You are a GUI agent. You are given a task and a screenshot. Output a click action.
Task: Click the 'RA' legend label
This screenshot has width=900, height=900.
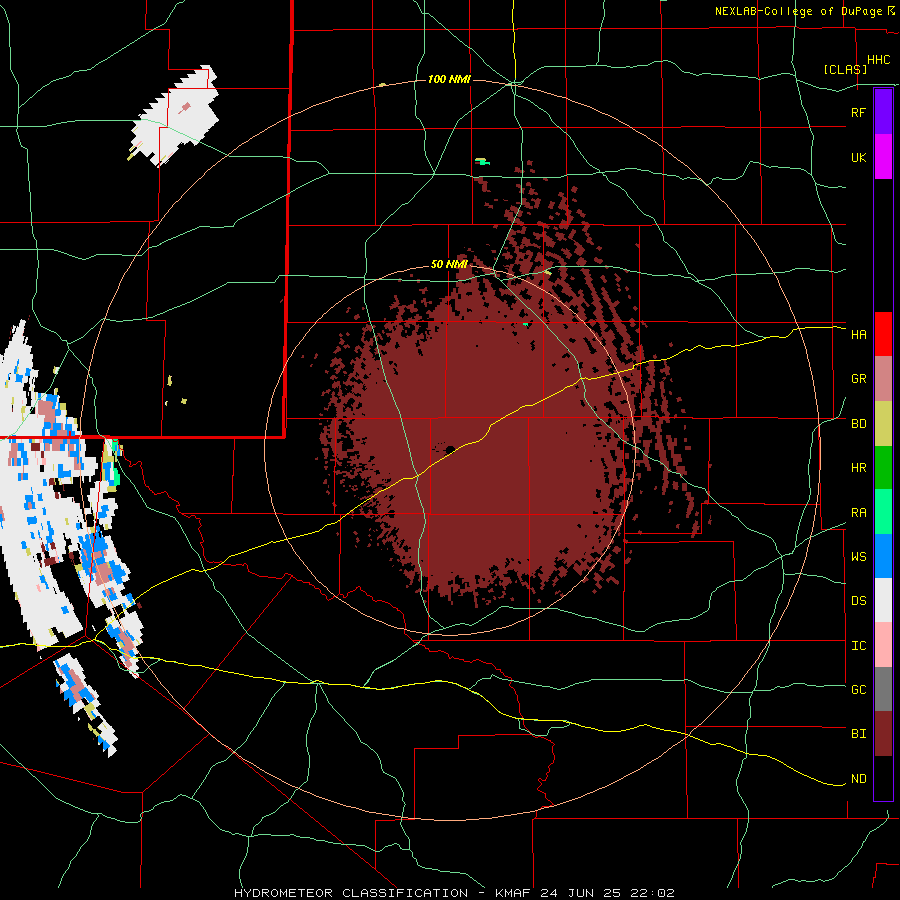point(858,513)
